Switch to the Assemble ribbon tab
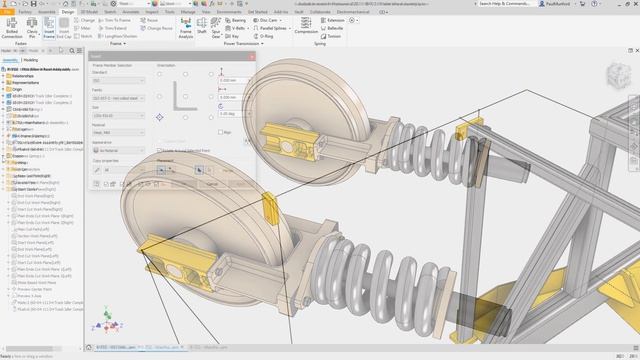Screen dimensions: 640x360 [47, 12]
